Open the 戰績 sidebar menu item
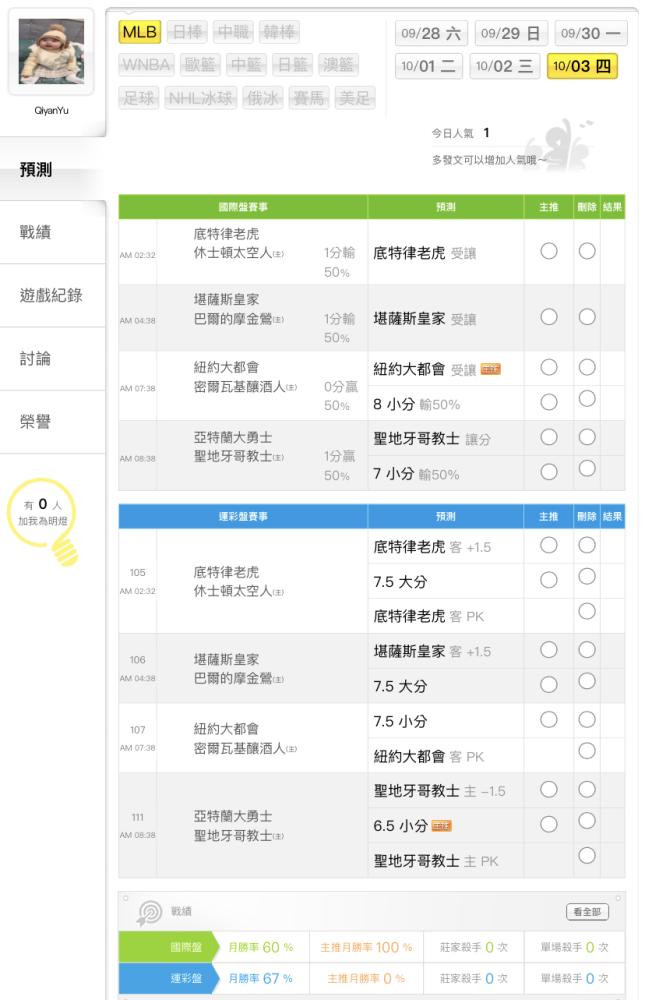Viewport: 645px width, 1000px height. pyautogui.click(x=36, y=232)
